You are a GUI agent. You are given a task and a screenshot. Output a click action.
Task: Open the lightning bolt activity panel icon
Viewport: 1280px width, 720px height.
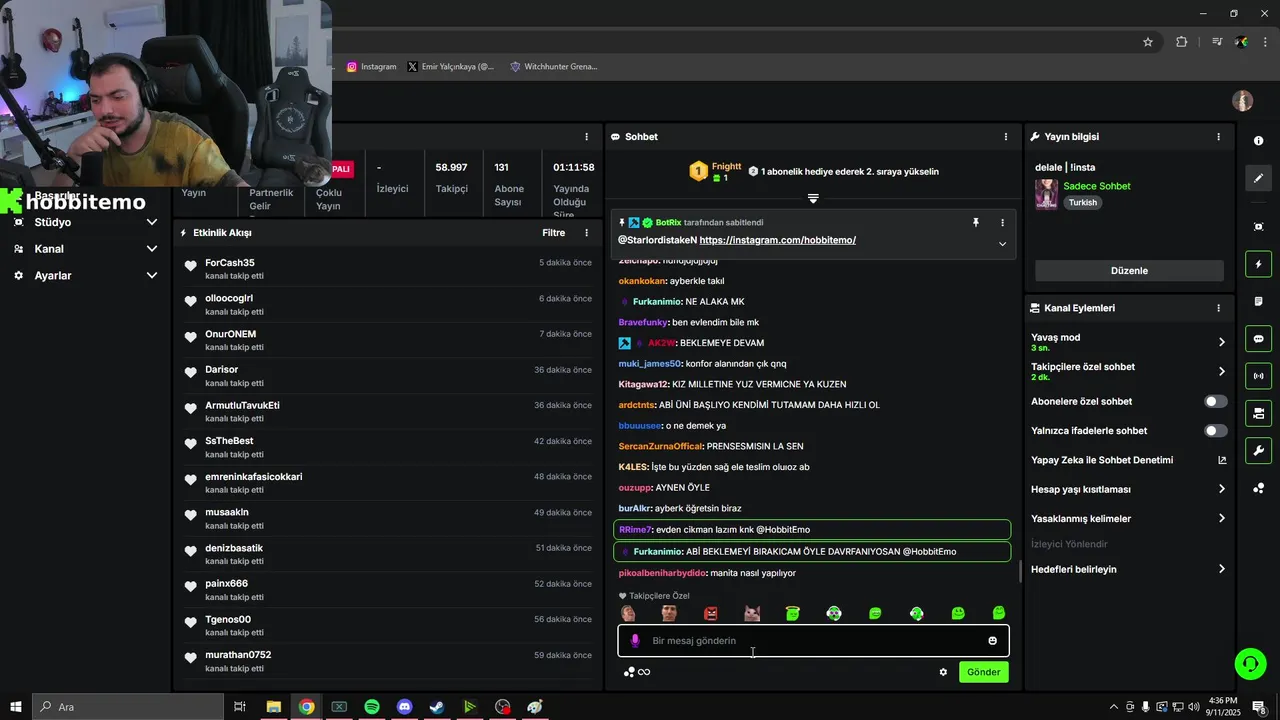[1258, 264]
